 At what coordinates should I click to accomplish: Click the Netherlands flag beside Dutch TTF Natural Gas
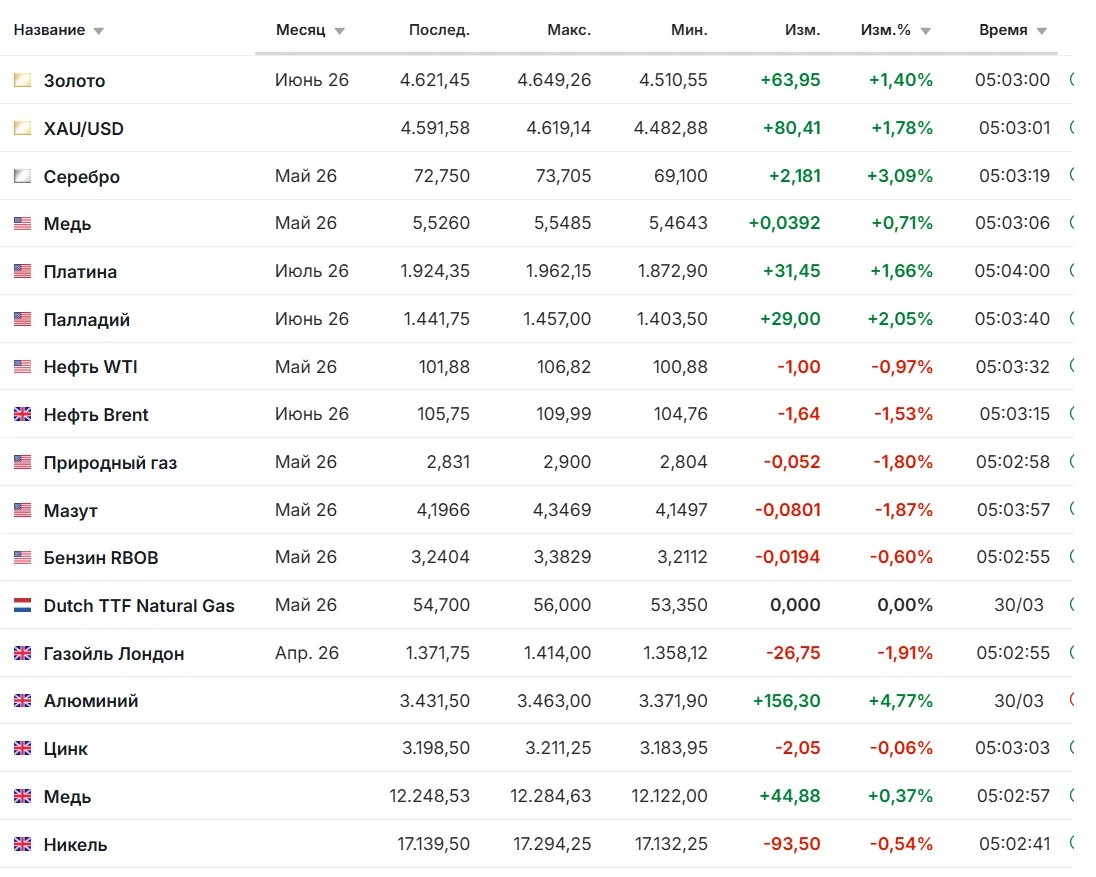22,605
